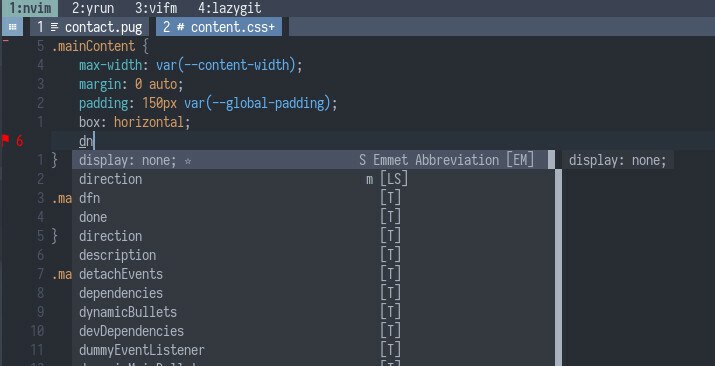Screen dimensions: 715x366
Task: Pick the 'done' completion item
Action: coord(313,217)
